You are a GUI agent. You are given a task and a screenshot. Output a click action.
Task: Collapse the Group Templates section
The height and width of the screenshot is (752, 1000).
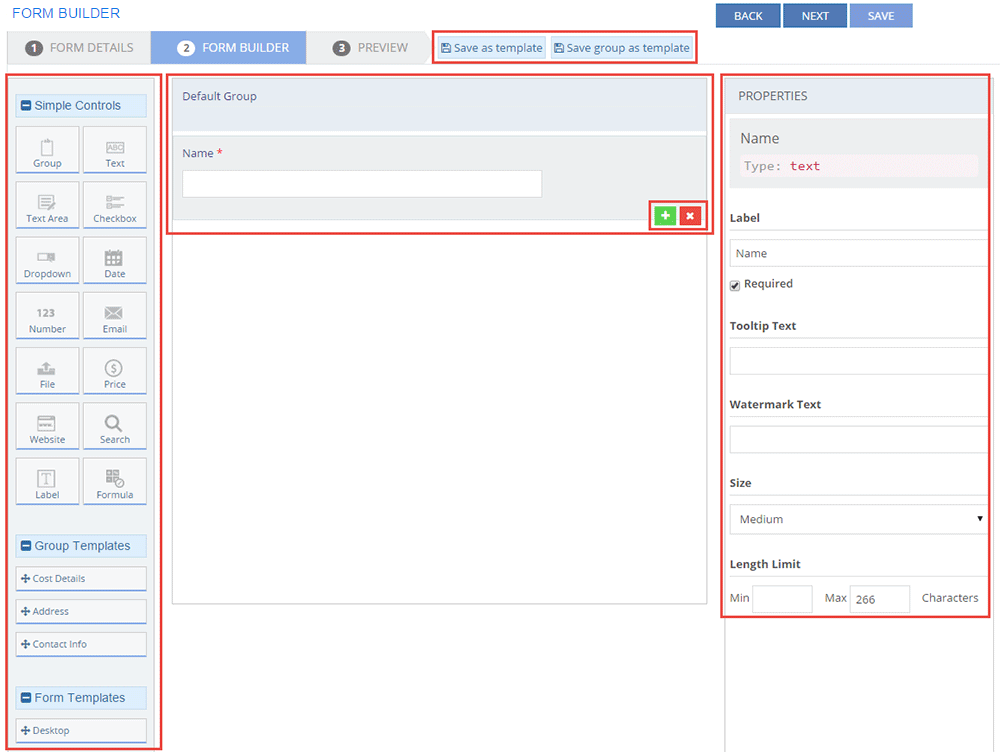[x=26, y=546]
